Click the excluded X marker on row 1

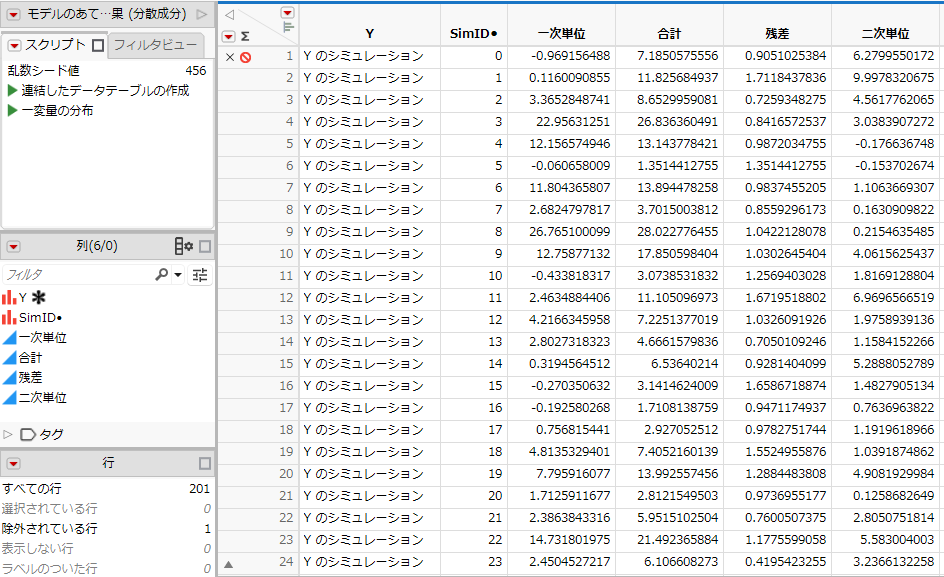pyautogui.click(x=229, y=57)
